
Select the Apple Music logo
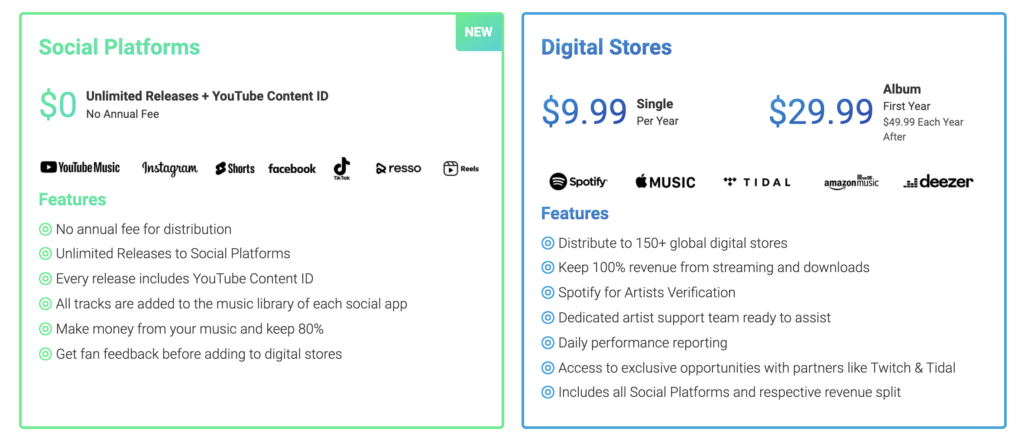(x=665, y=182)
